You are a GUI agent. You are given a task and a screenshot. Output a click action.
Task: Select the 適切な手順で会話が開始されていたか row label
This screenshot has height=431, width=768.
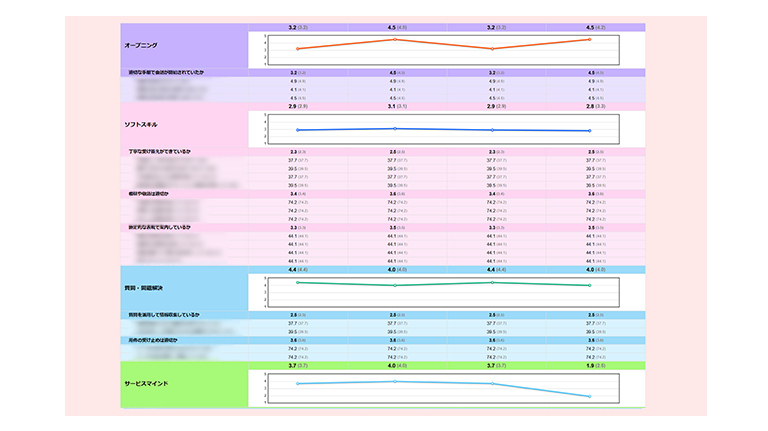(160, 73)
